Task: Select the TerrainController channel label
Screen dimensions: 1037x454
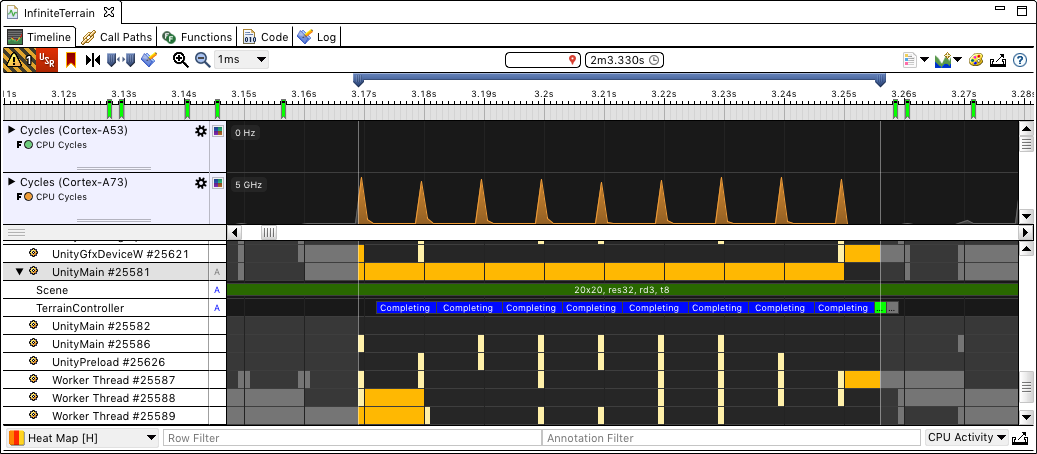Action: (79, 308)
